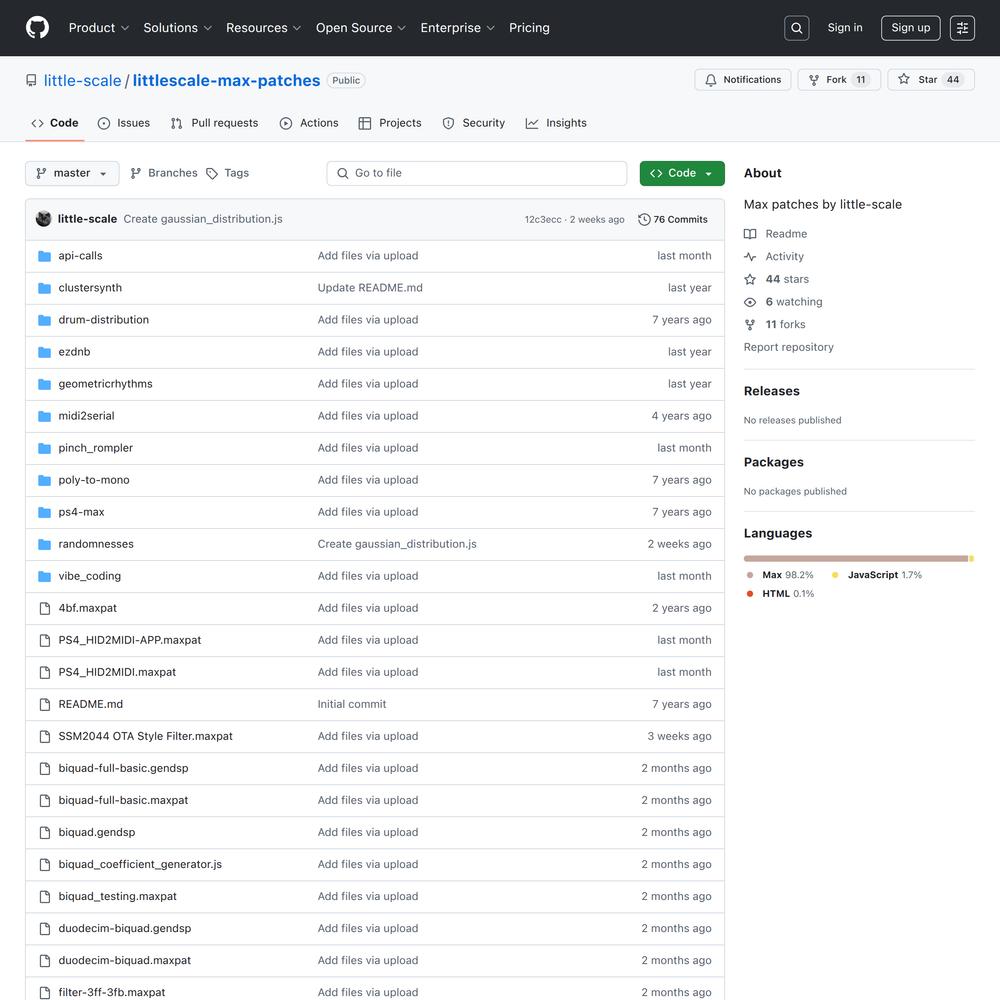This screenshot has height=1000, width=1000.
Task: Open the geometricrhythms folder
Action: click(105, 384)
